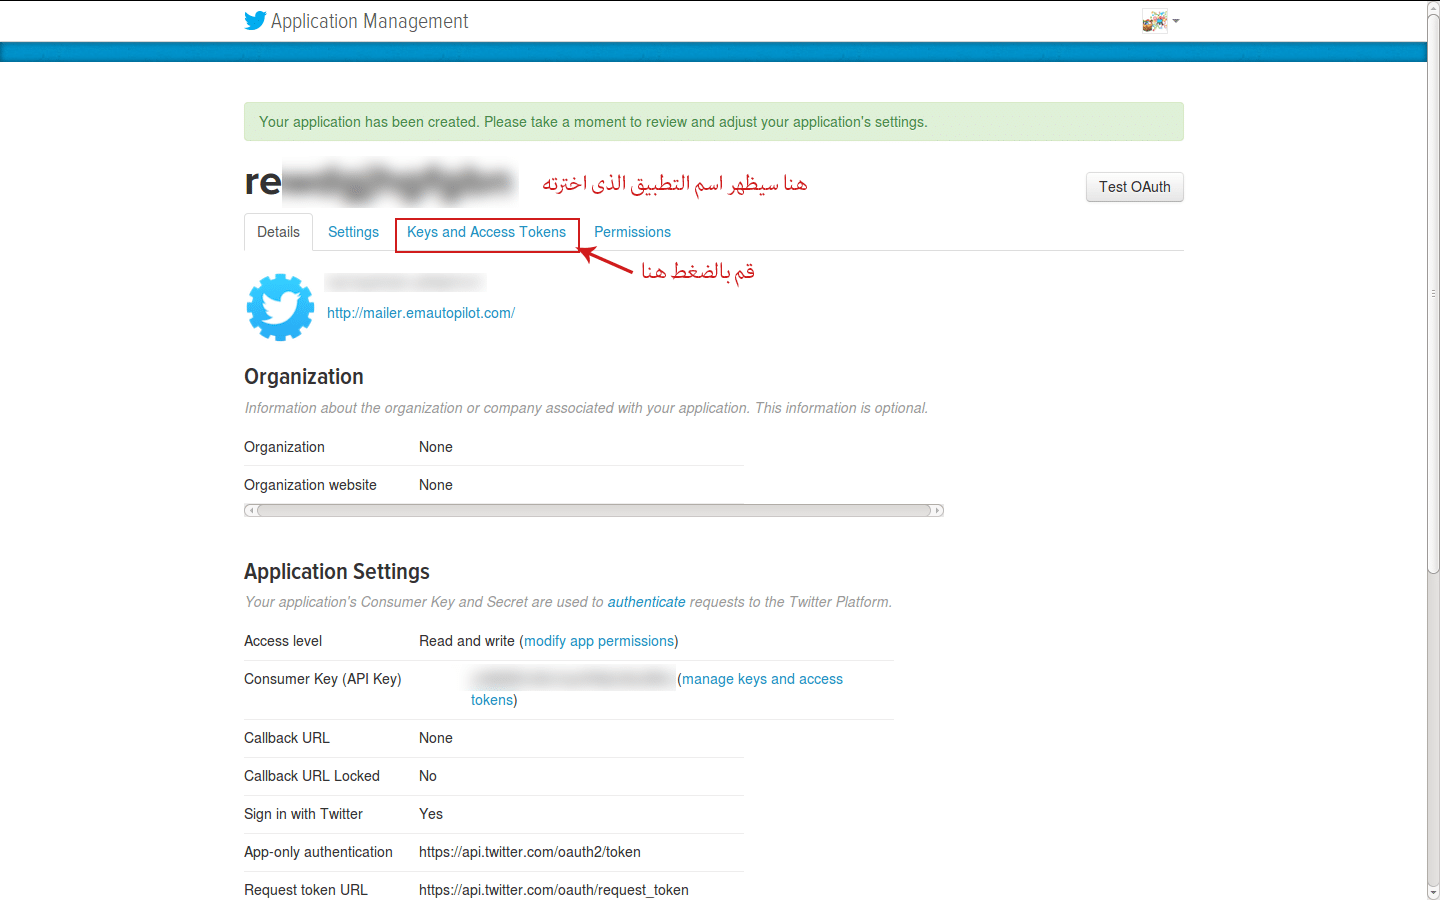
Task: Open the user avatar account menu
Action: point(1161,21)
